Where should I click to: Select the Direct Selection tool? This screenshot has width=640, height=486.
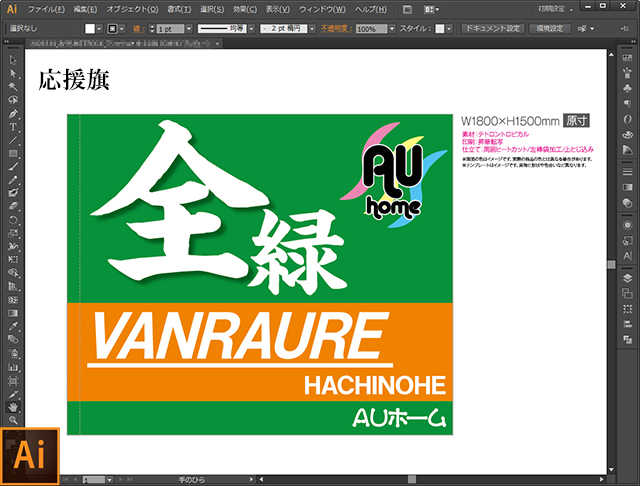point(14,73)
